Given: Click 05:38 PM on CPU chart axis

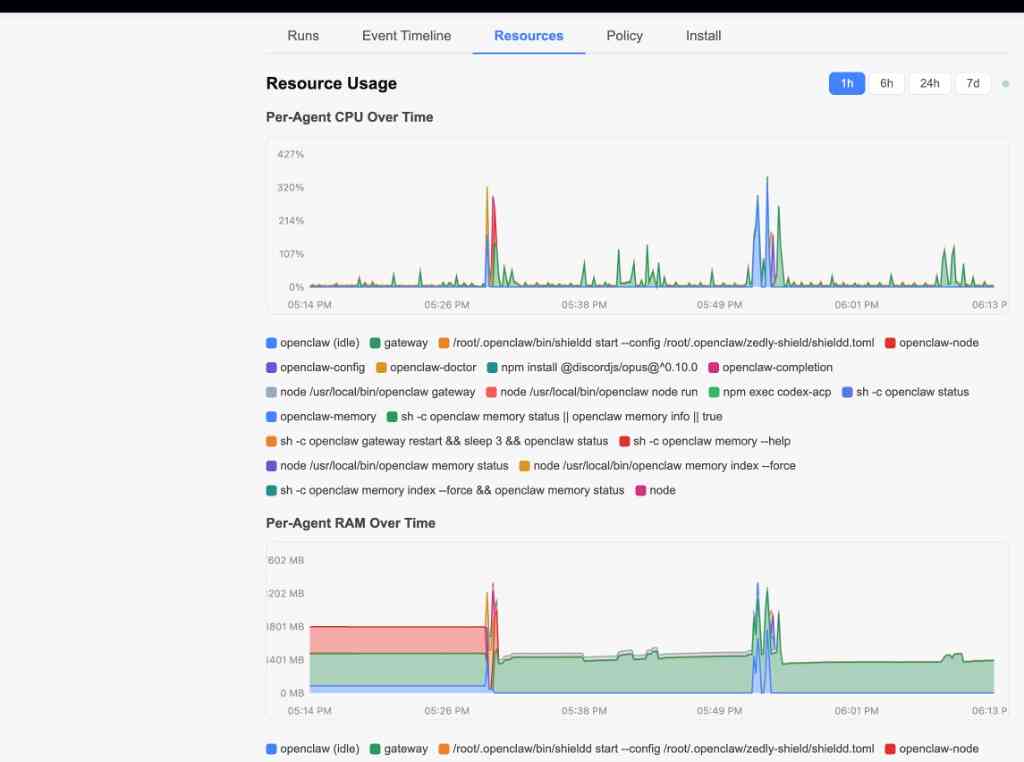Looking at the screenshot, I should tap(584, 305).
